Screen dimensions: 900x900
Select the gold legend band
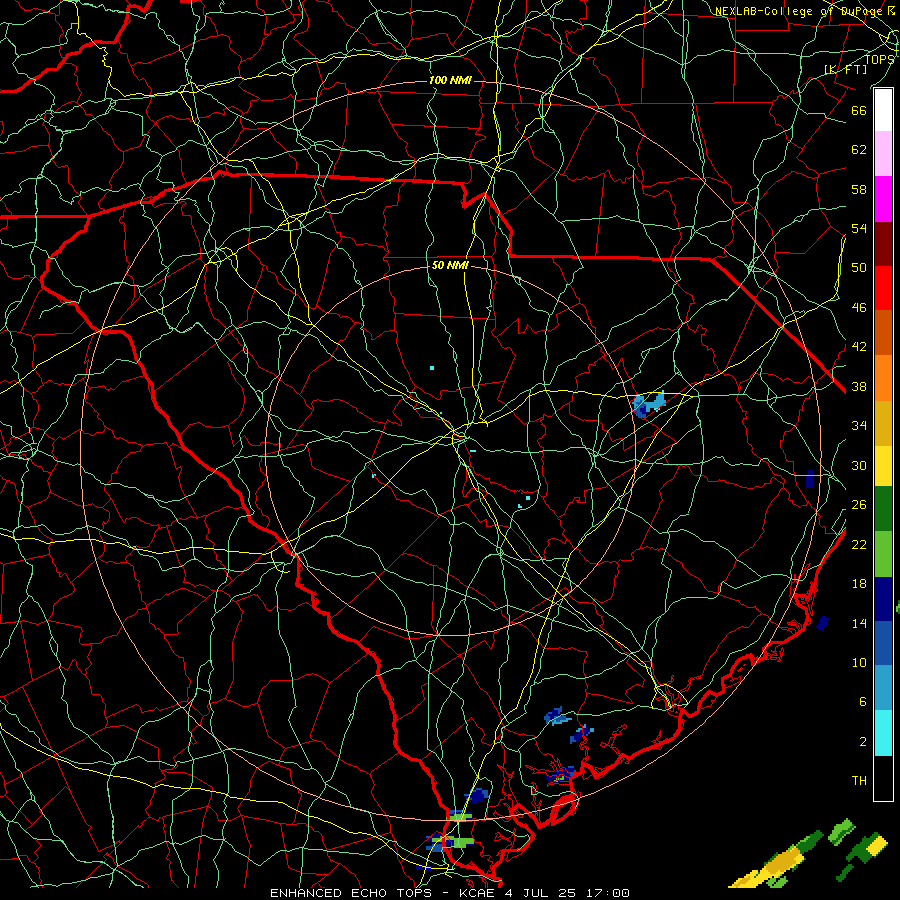883,423
